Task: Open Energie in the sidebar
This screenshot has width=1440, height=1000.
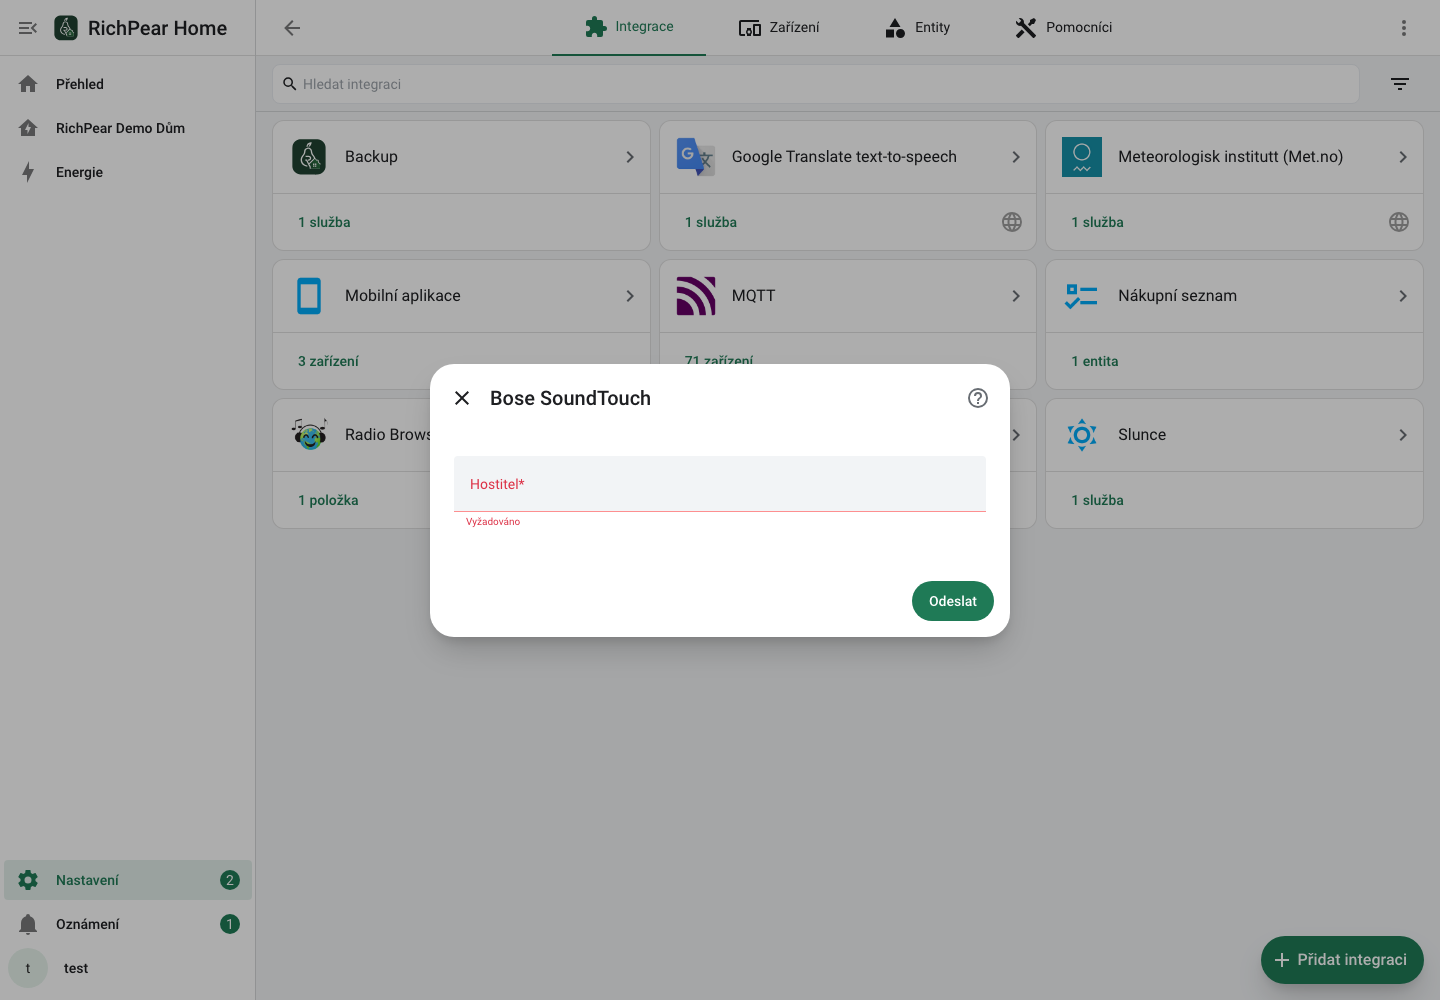Action: [128, 172]
